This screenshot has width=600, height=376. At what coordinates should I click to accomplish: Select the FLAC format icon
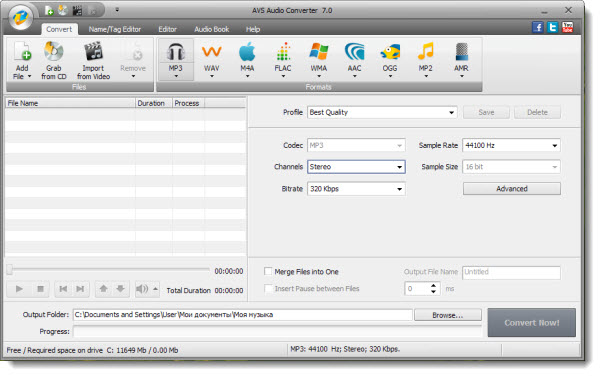283,52
